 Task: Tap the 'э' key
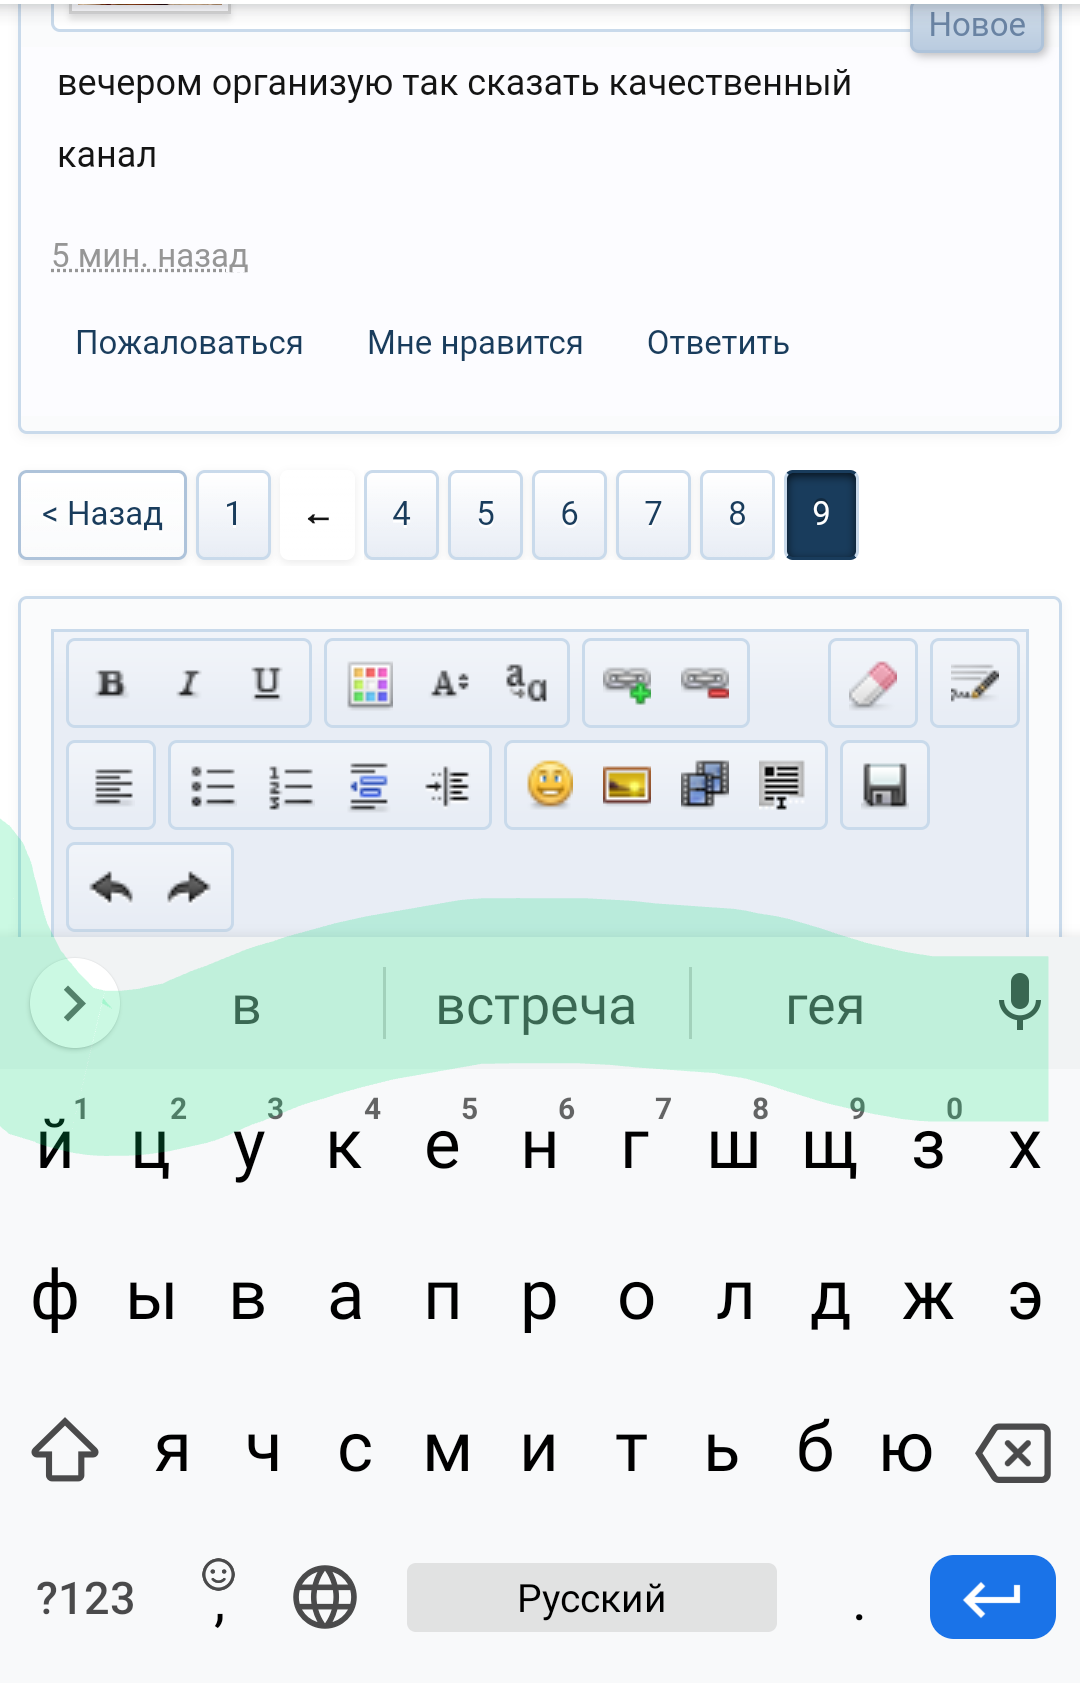click(x=1025, y=1298)
